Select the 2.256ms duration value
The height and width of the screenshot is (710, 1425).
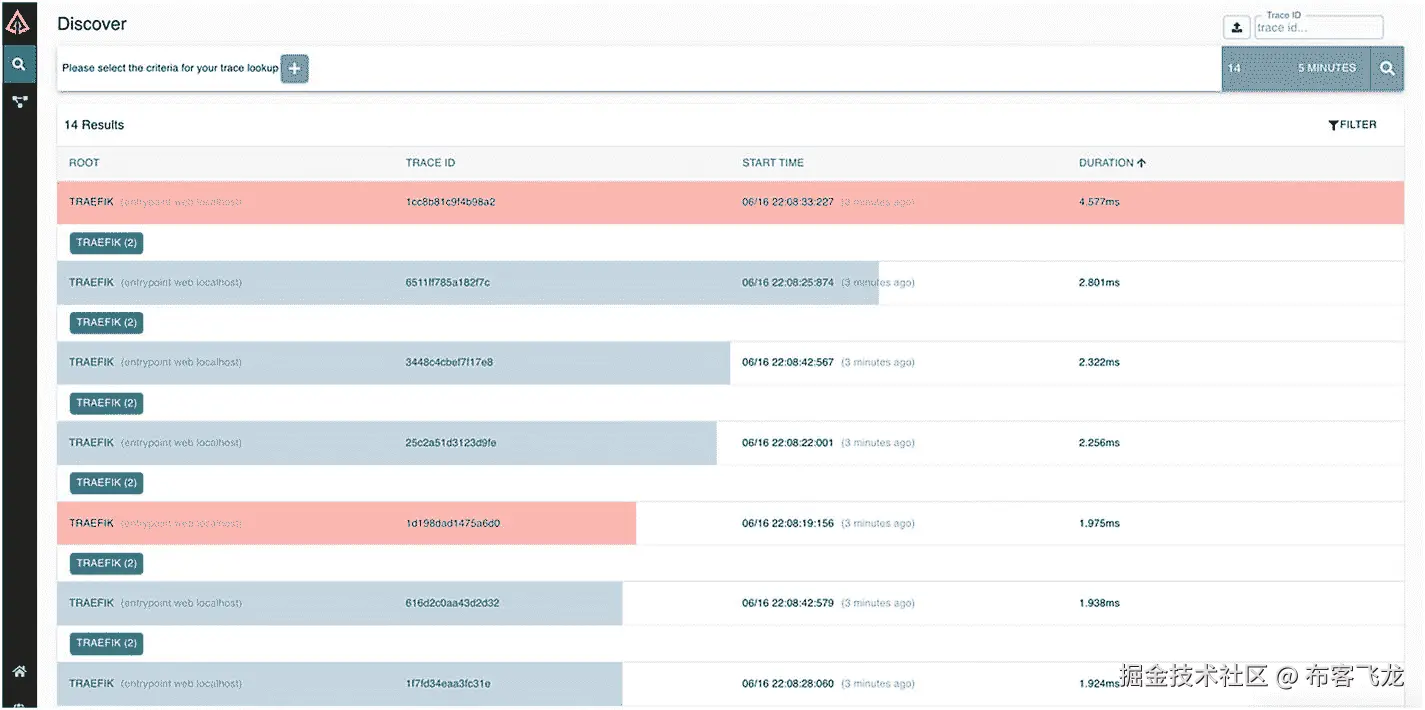(1099, 443)
